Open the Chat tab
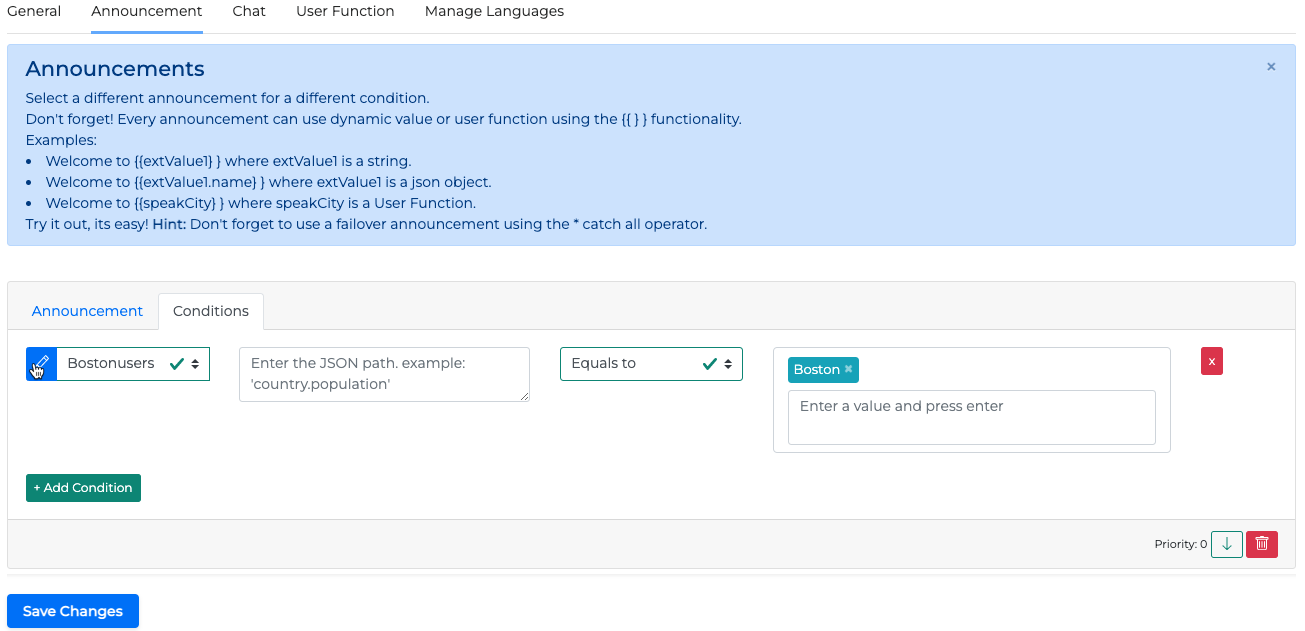 [249, 12]
